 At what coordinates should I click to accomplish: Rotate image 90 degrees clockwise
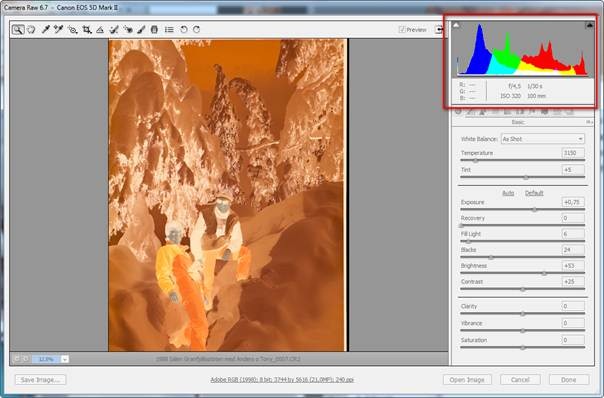196,30
